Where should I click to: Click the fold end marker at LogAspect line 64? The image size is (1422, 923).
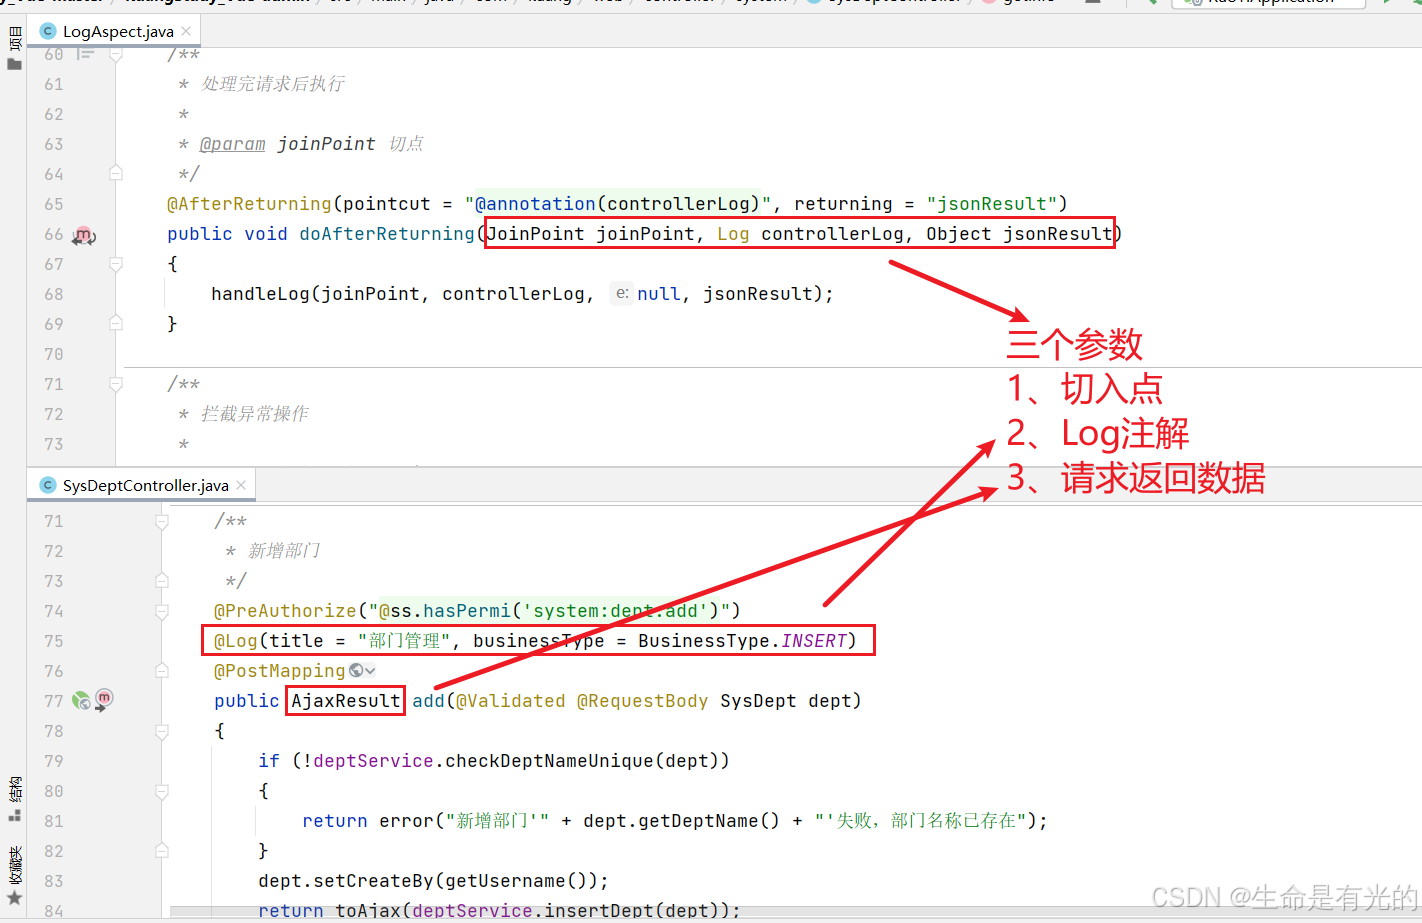click(116, 173)
